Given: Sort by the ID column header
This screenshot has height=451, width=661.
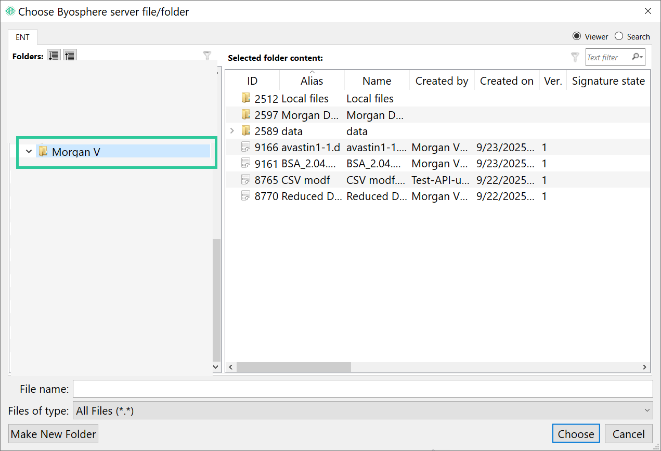Looking at the screenshot, I should click(x=252, y=81).
